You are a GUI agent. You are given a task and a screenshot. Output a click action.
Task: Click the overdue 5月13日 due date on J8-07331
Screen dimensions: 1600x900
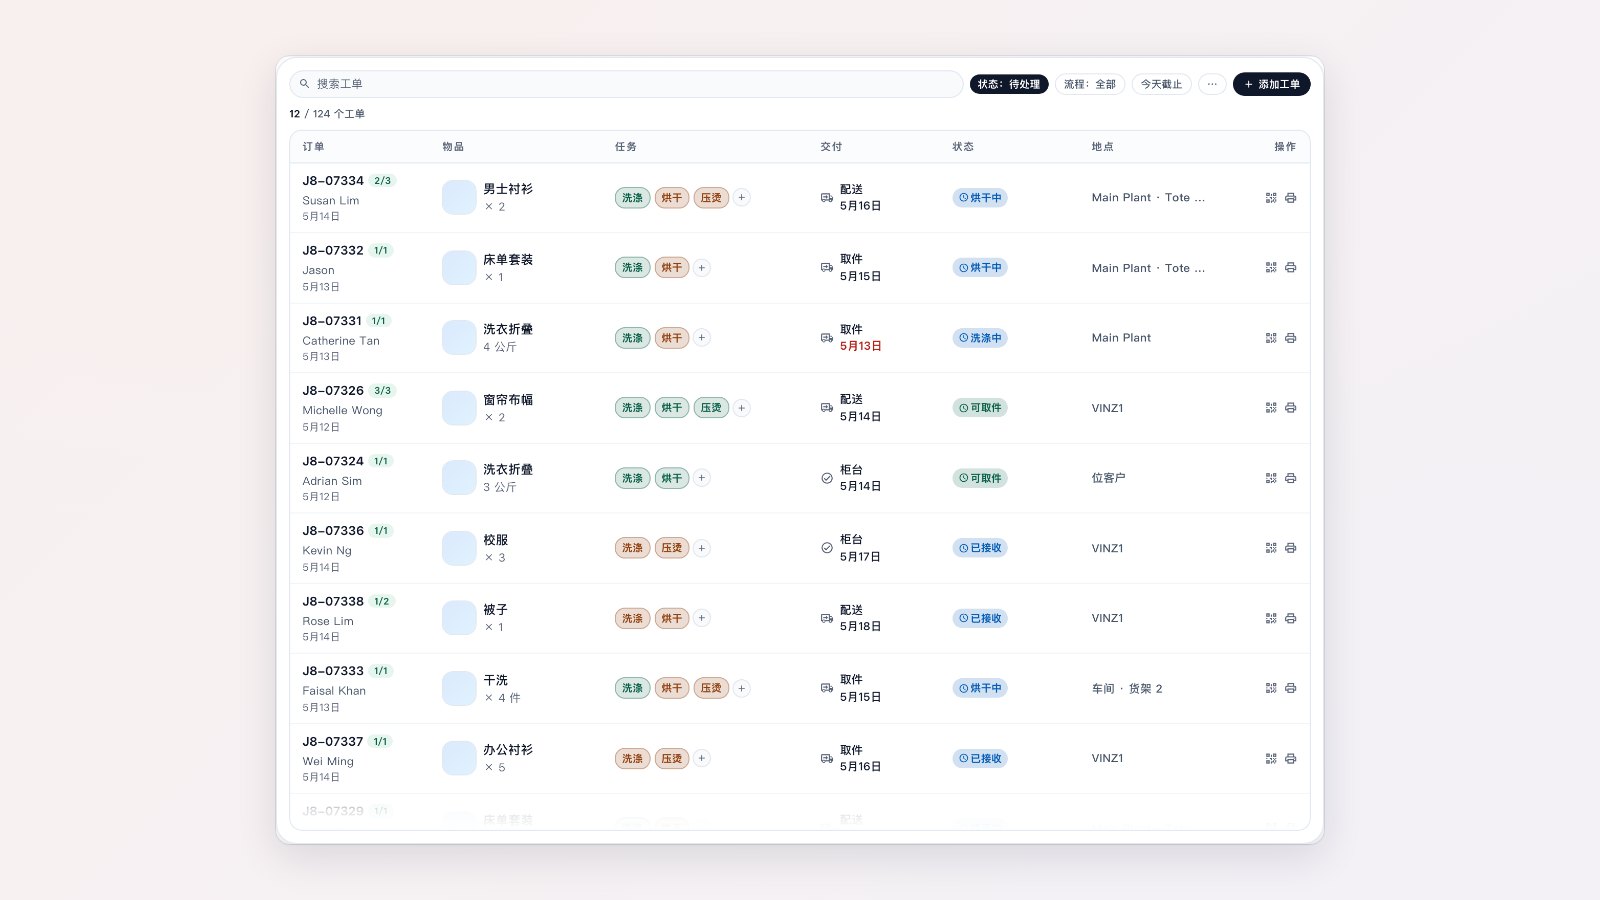pos(861,346)
